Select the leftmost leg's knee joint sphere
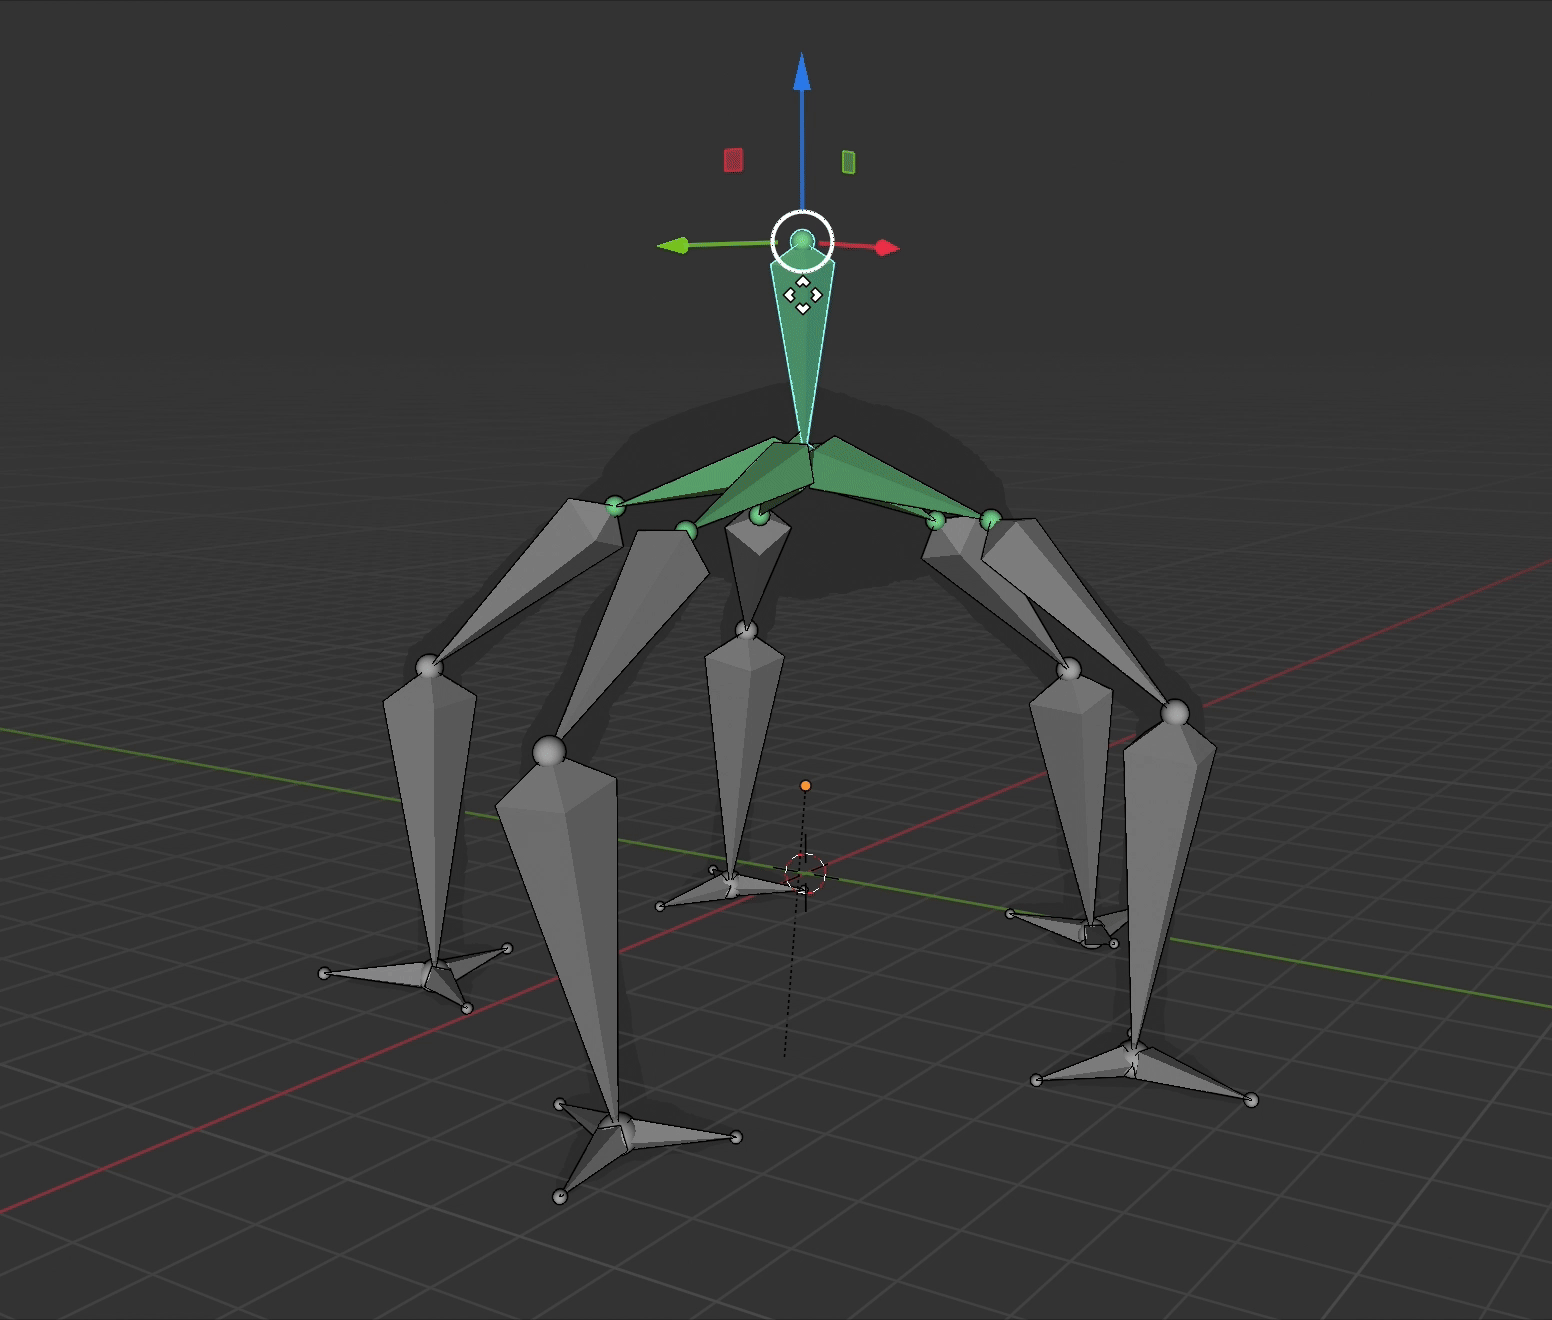The width and height of the screenshot is (1552, 1320). [429, 667]
